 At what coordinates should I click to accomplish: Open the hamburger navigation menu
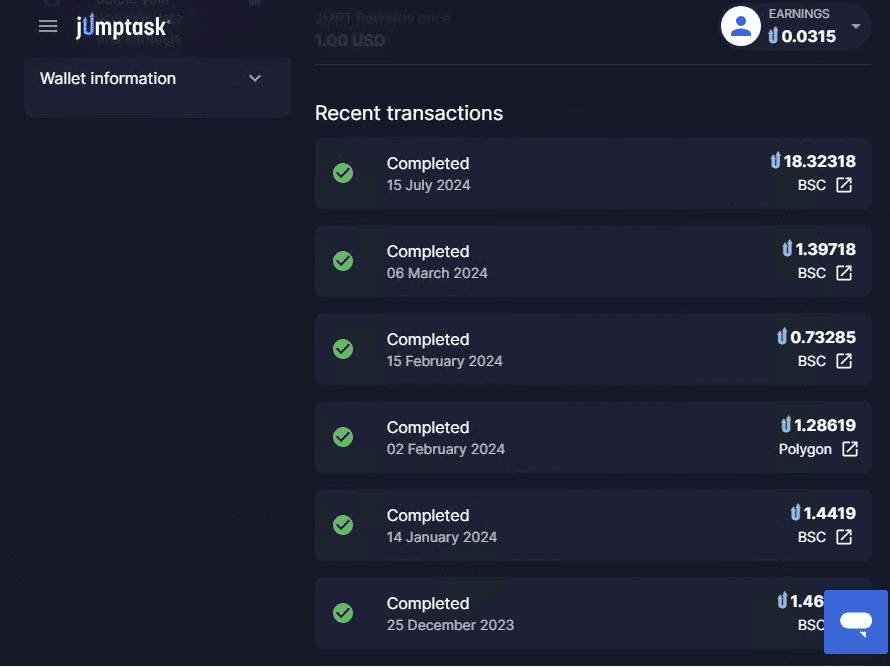48,26
